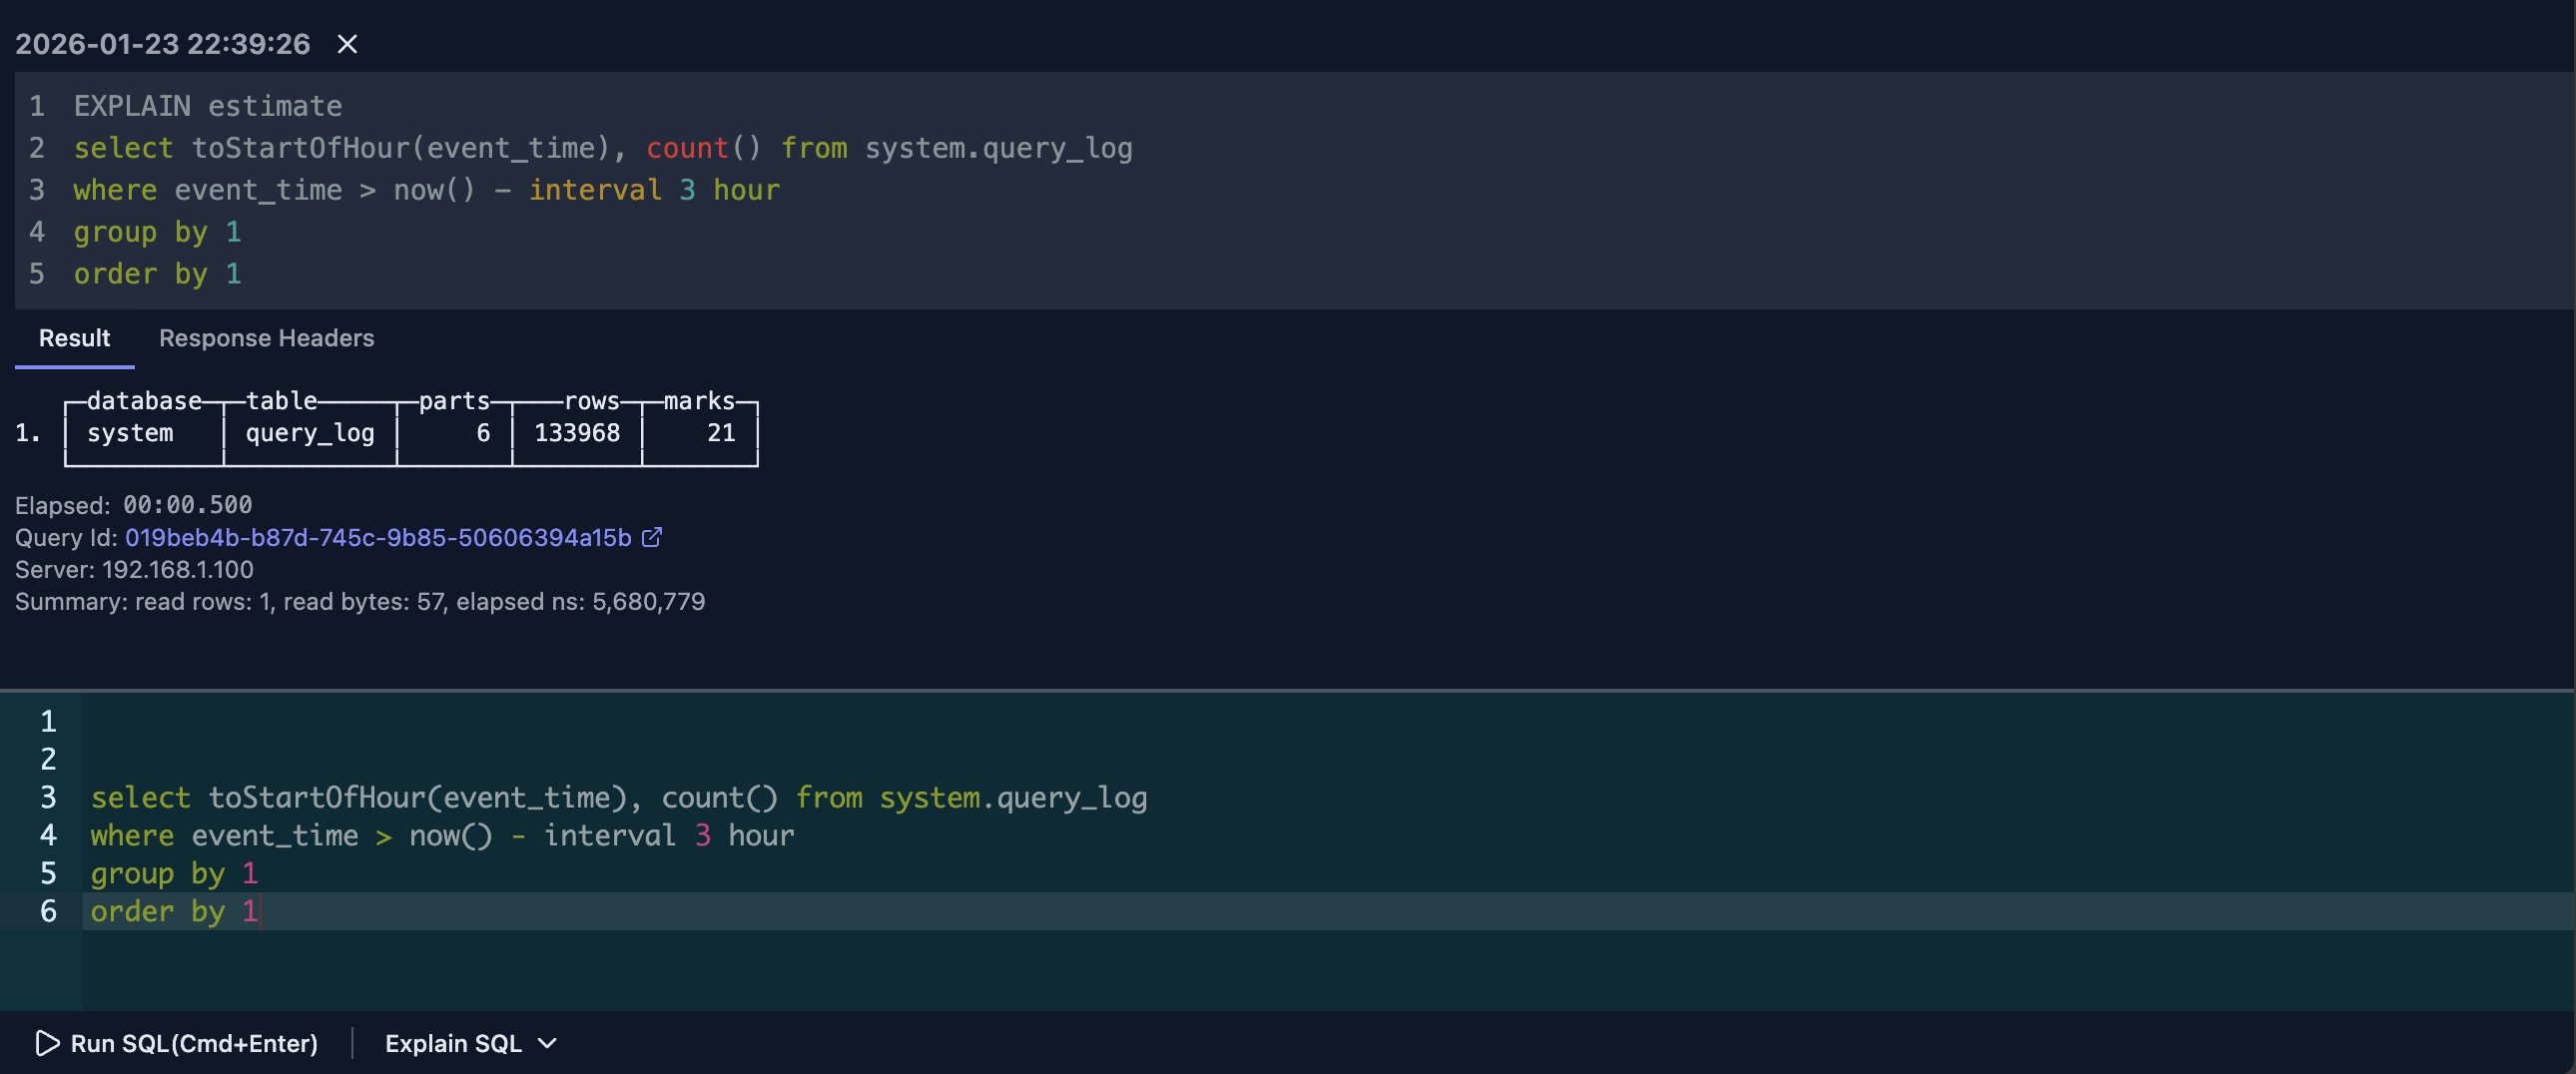Screen dimensions: 2576x1074
Task: Click the 2026-01-23 22:39:26 tab title
Action: [162, 44]
